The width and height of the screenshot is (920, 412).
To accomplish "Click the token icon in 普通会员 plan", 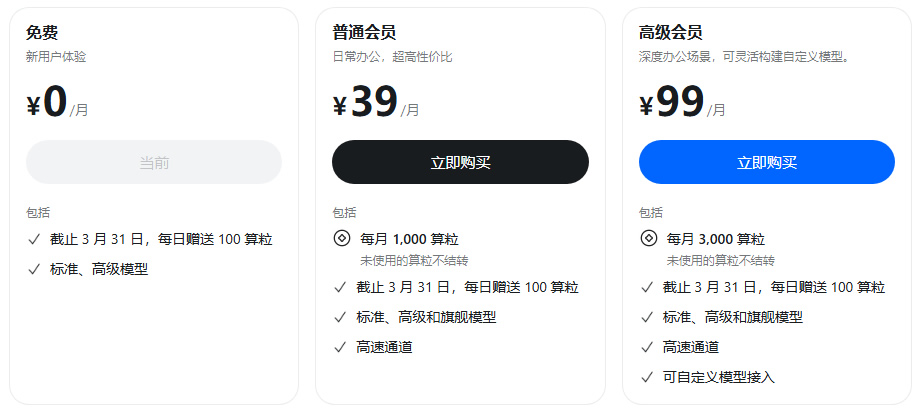I will point(341,239).
